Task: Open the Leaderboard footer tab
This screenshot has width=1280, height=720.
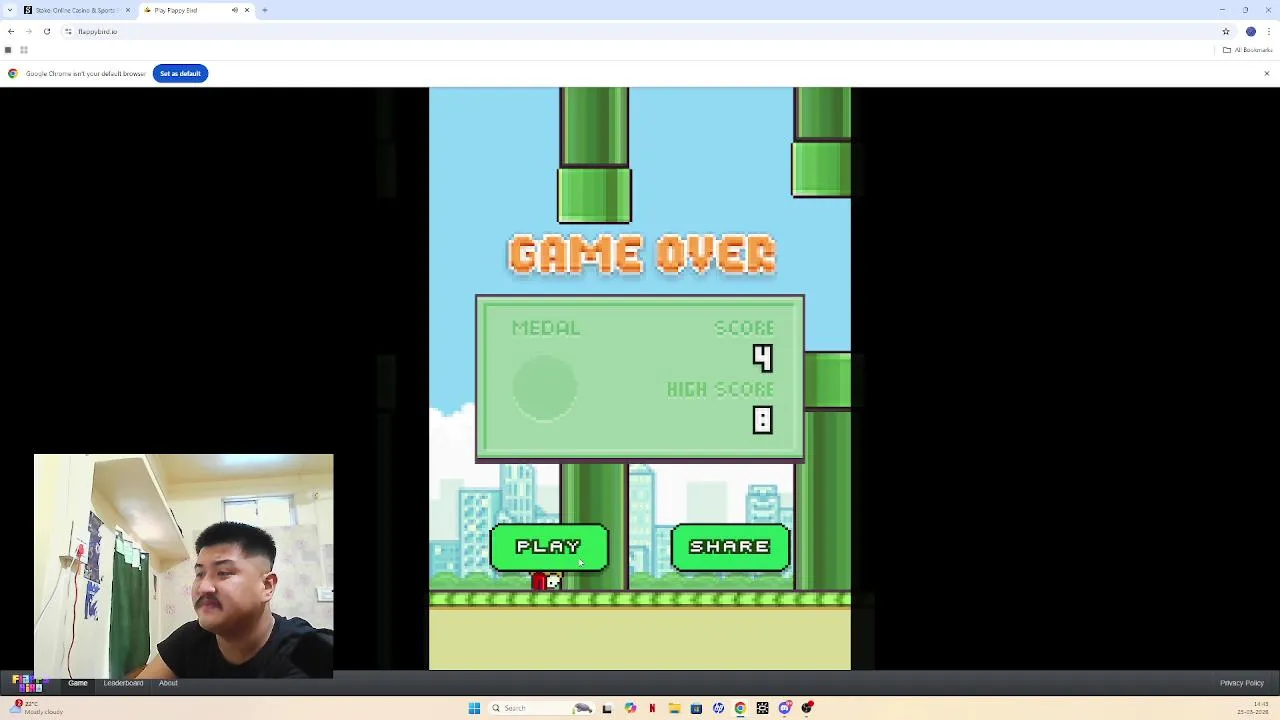Action: coord(123,683)
